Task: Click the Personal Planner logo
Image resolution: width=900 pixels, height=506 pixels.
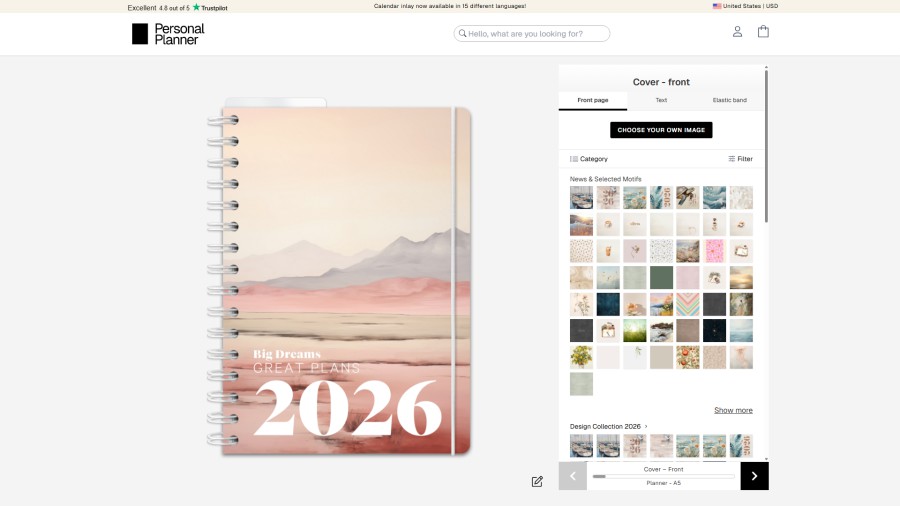Action: tap(168, 34)
